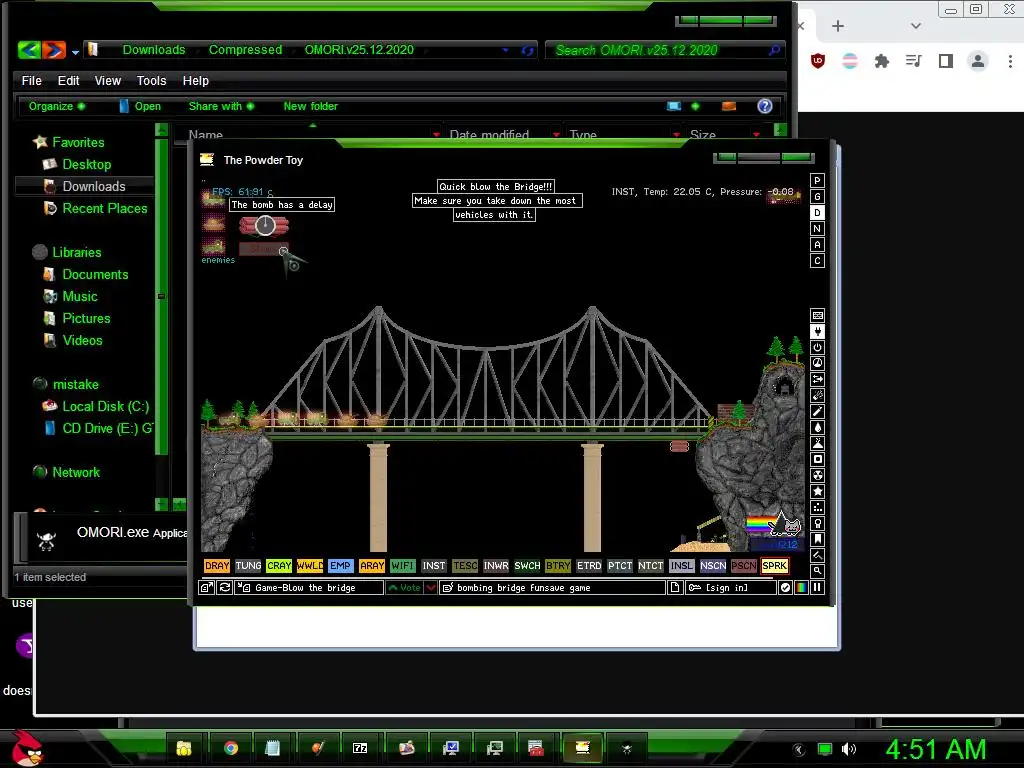The height and width of the screenshot is (768, 1024).
Task: Select the Powders pile category icon
Action: [817, 443]
